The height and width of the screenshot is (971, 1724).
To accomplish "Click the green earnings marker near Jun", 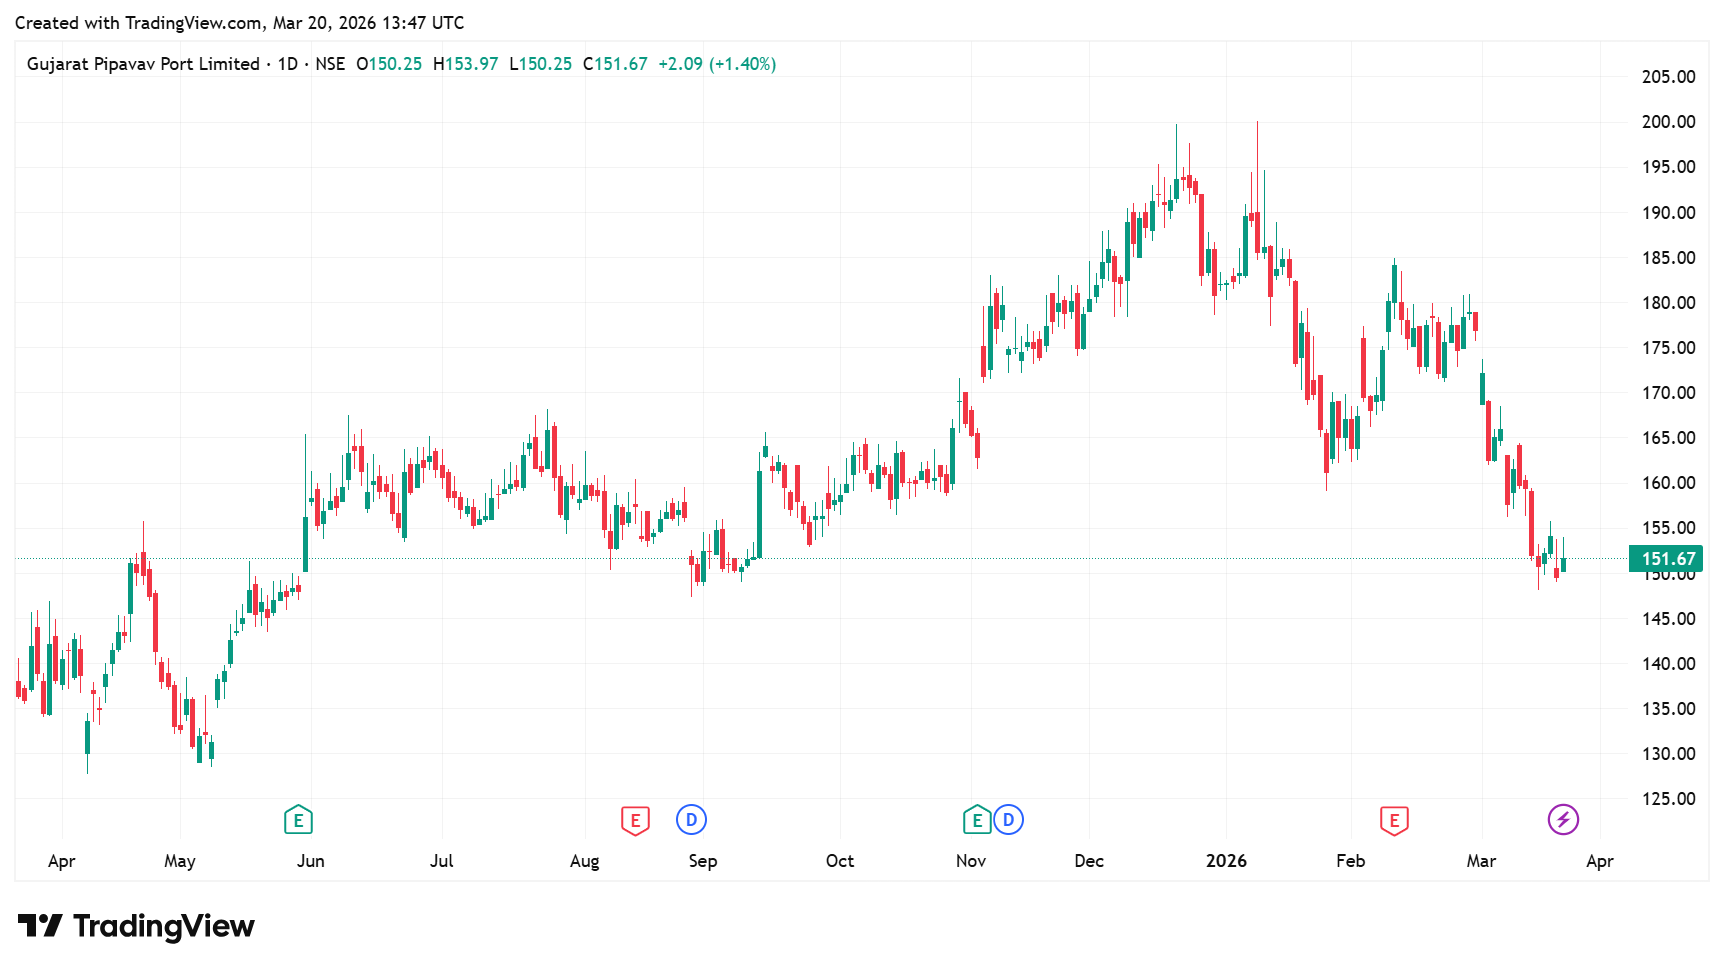I will (x=298, y=821).
